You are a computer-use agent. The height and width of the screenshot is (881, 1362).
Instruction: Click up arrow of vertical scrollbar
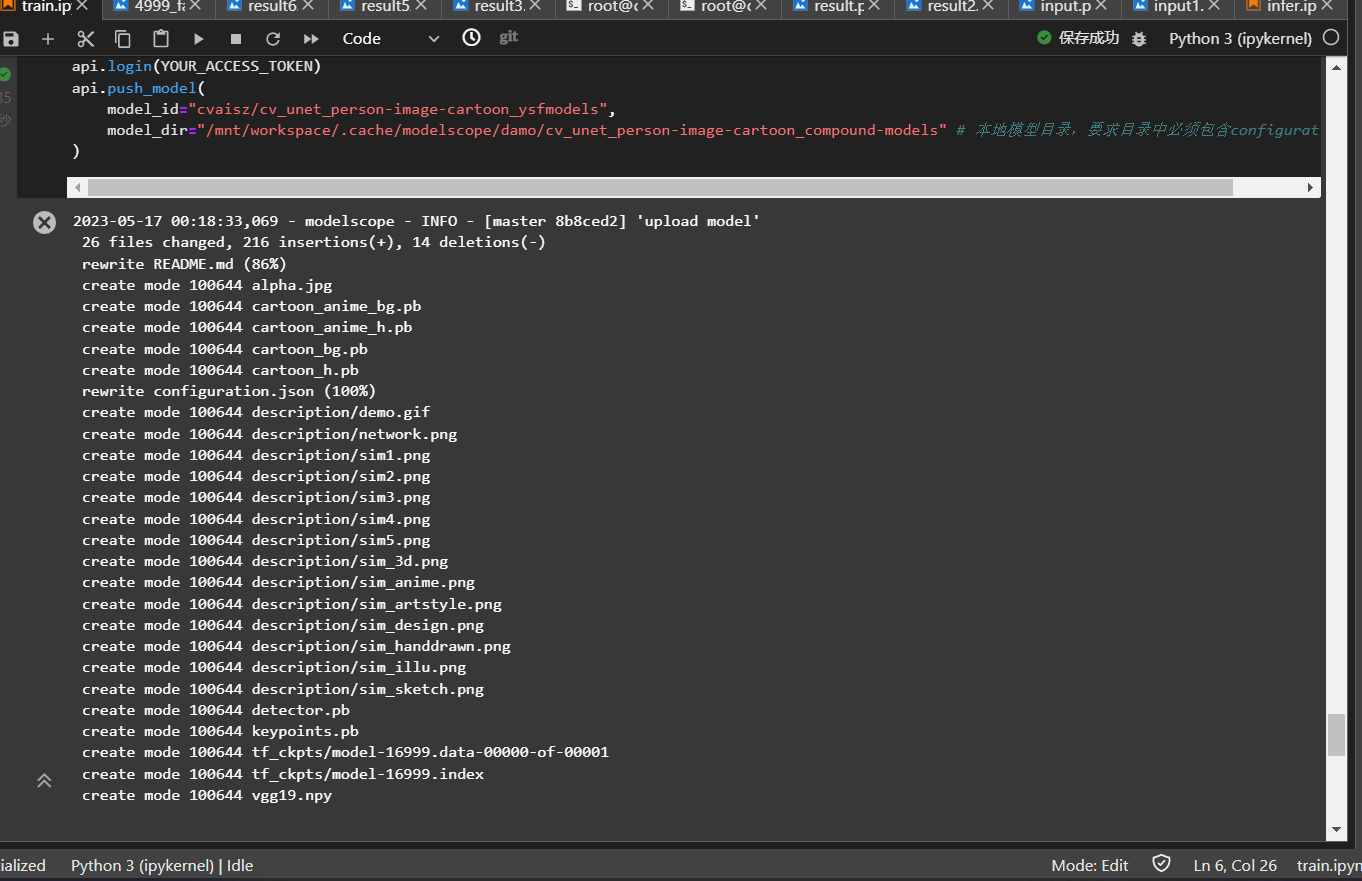[x=1336, y=66]
